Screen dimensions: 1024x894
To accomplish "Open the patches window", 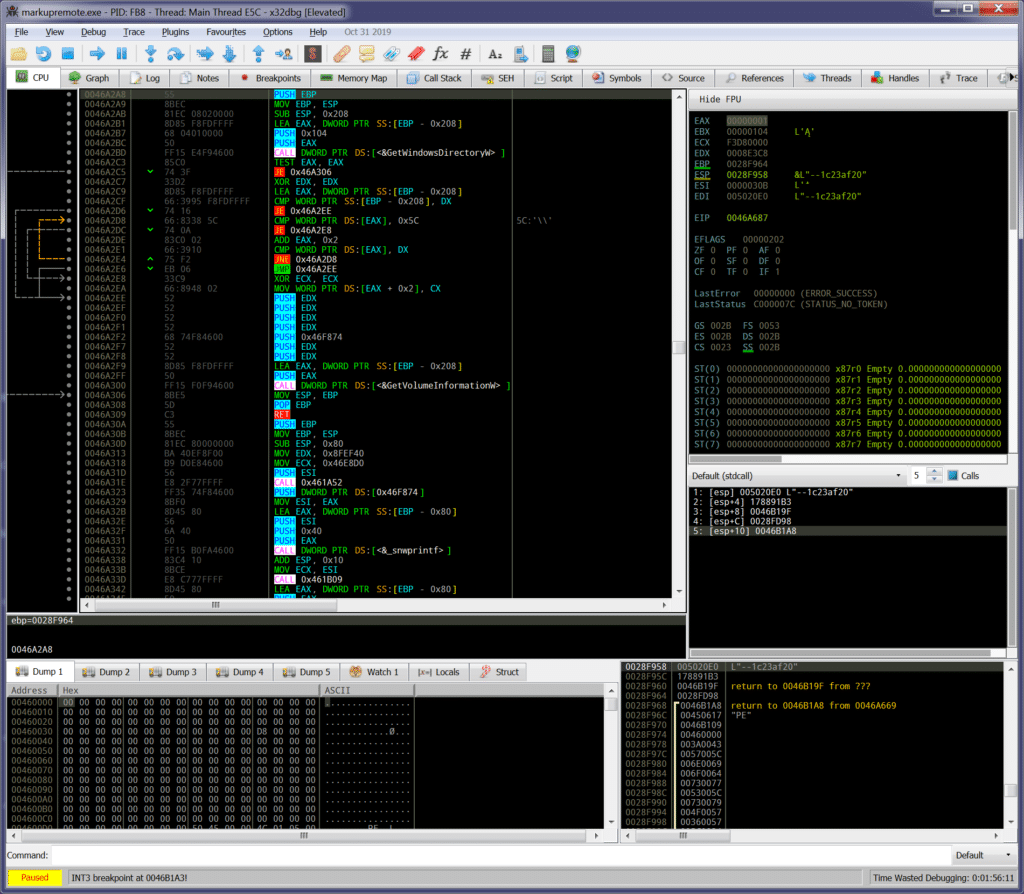I will (x=340, y=53).
